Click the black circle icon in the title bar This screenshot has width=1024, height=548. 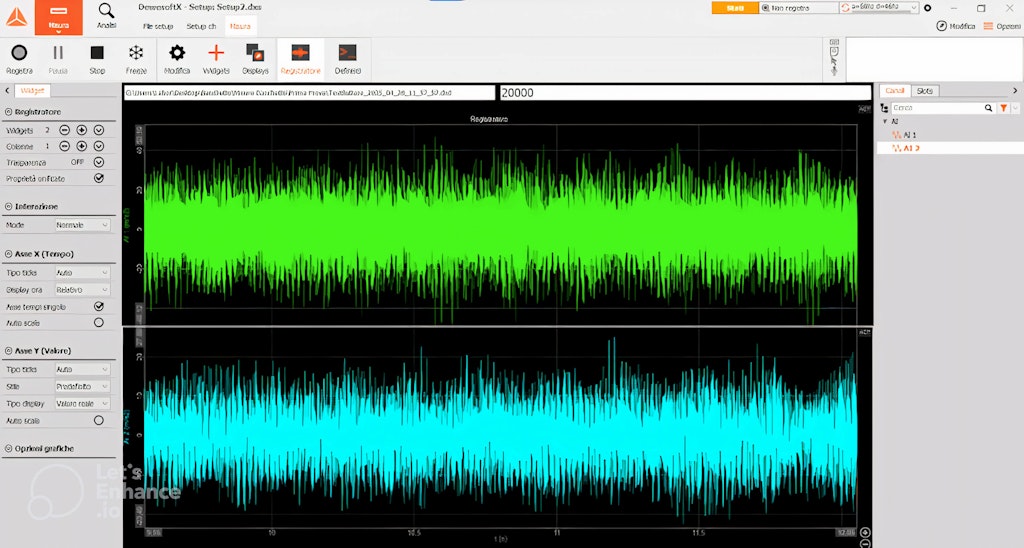click(927, 8)
